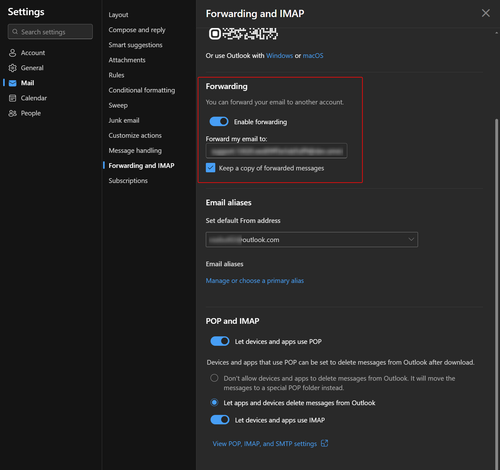Click Manage or choose a primary alias
The height and width of the screenshot is (470, 500).
(x=255, y=281)
